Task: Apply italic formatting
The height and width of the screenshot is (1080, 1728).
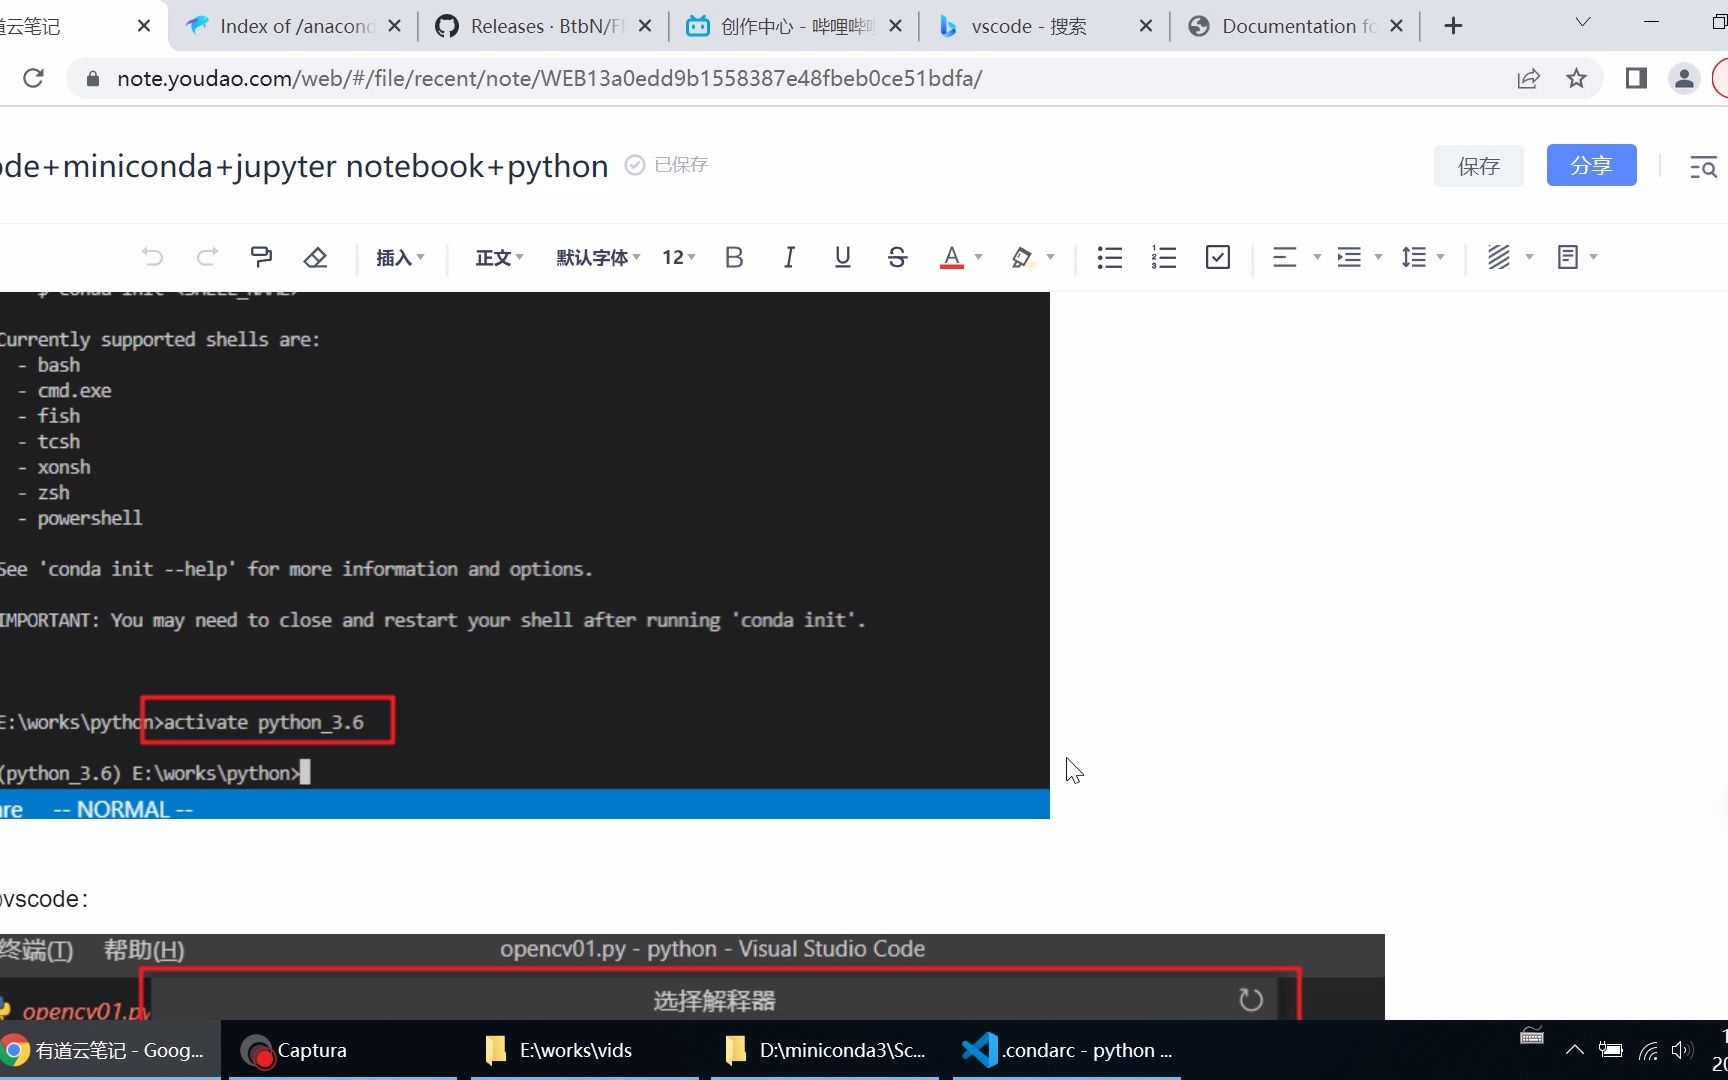Action: point(788,257)
